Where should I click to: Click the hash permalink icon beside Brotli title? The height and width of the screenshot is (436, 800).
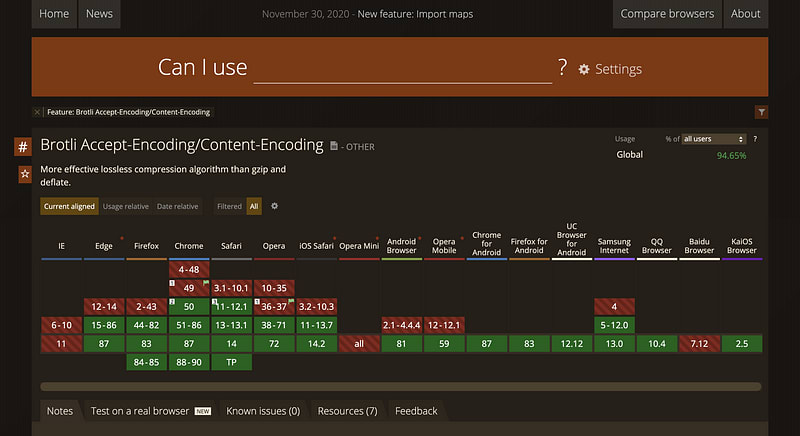click(x=22, y=147)
